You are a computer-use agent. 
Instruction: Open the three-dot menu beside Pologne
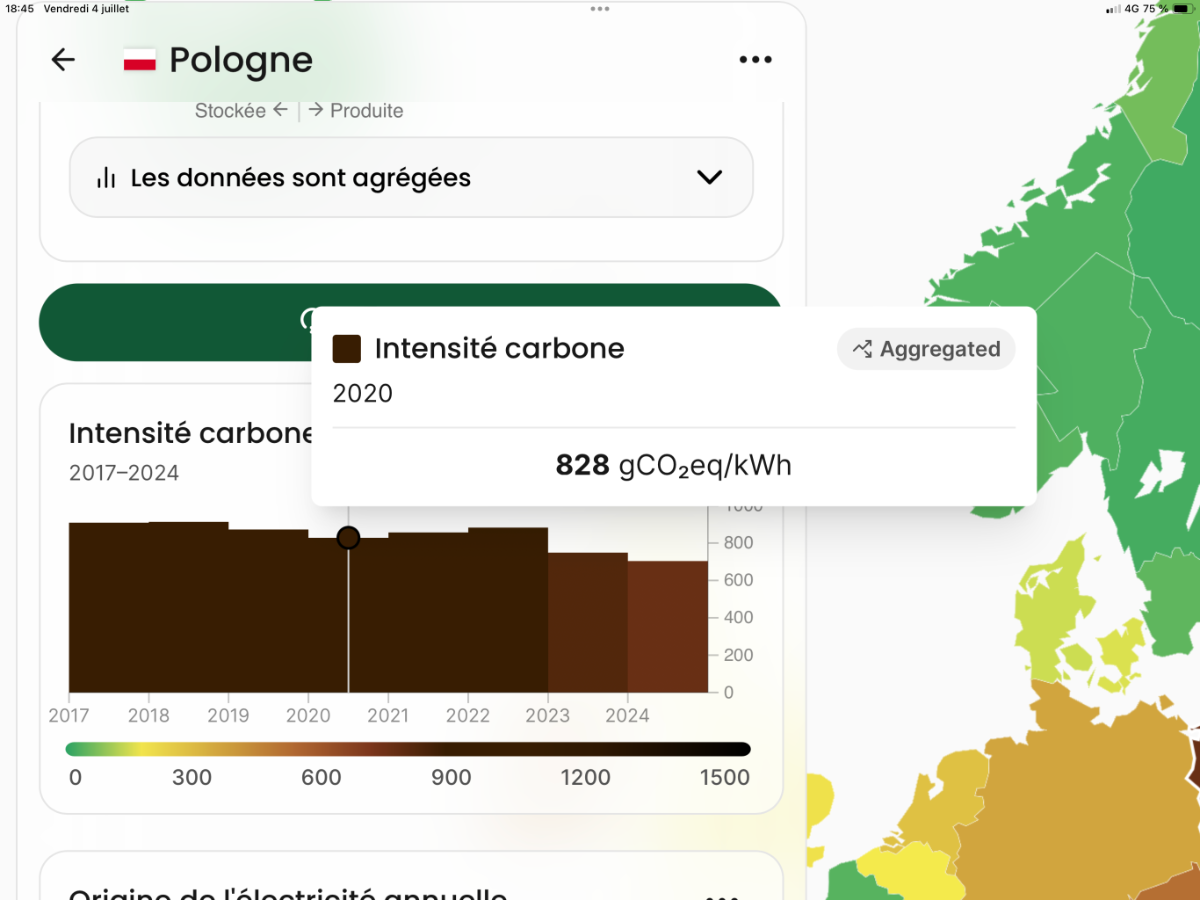[x=755, y=60]
